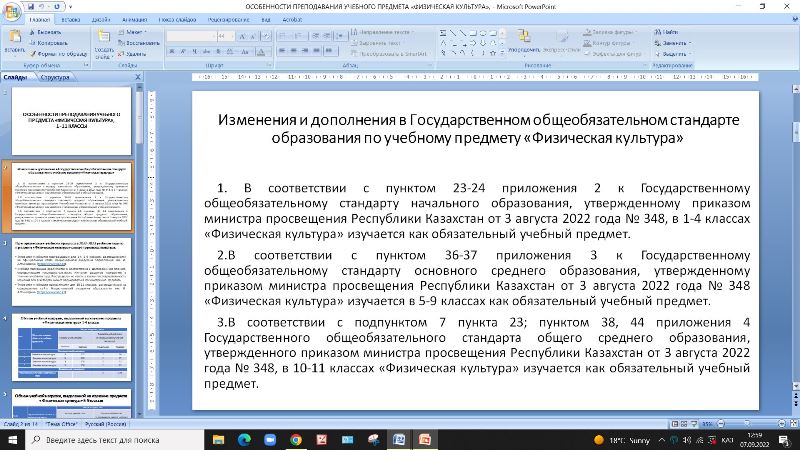
Task: Open Shape Effects dropdown
Action: pos(613,54)
